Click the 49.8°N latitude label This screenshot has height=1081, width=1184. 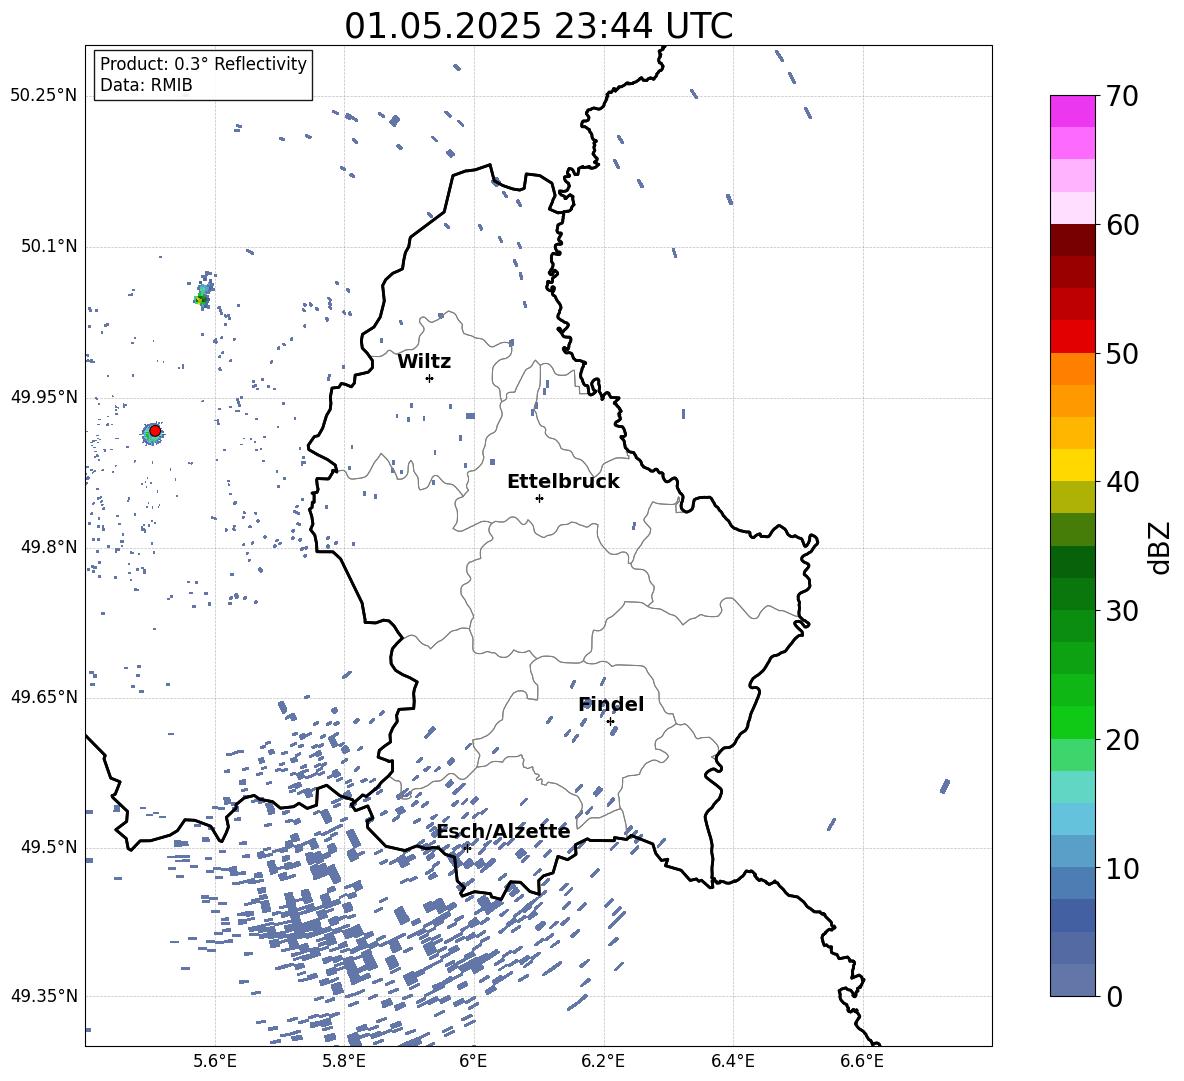click(x=49, y=547)
